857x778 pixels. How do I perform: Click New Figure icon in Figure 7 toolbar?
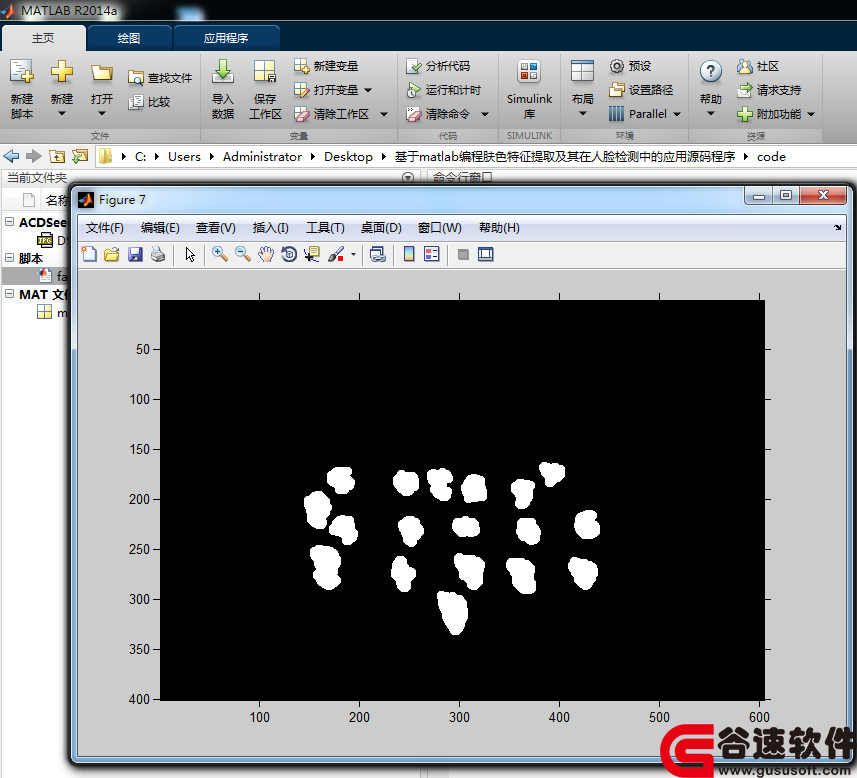[x=89, y=254]
